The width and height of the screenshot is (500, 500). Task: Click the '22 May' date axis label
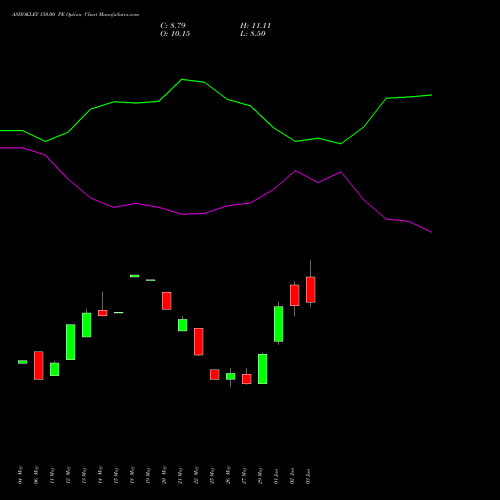click(x=196, y=475)
